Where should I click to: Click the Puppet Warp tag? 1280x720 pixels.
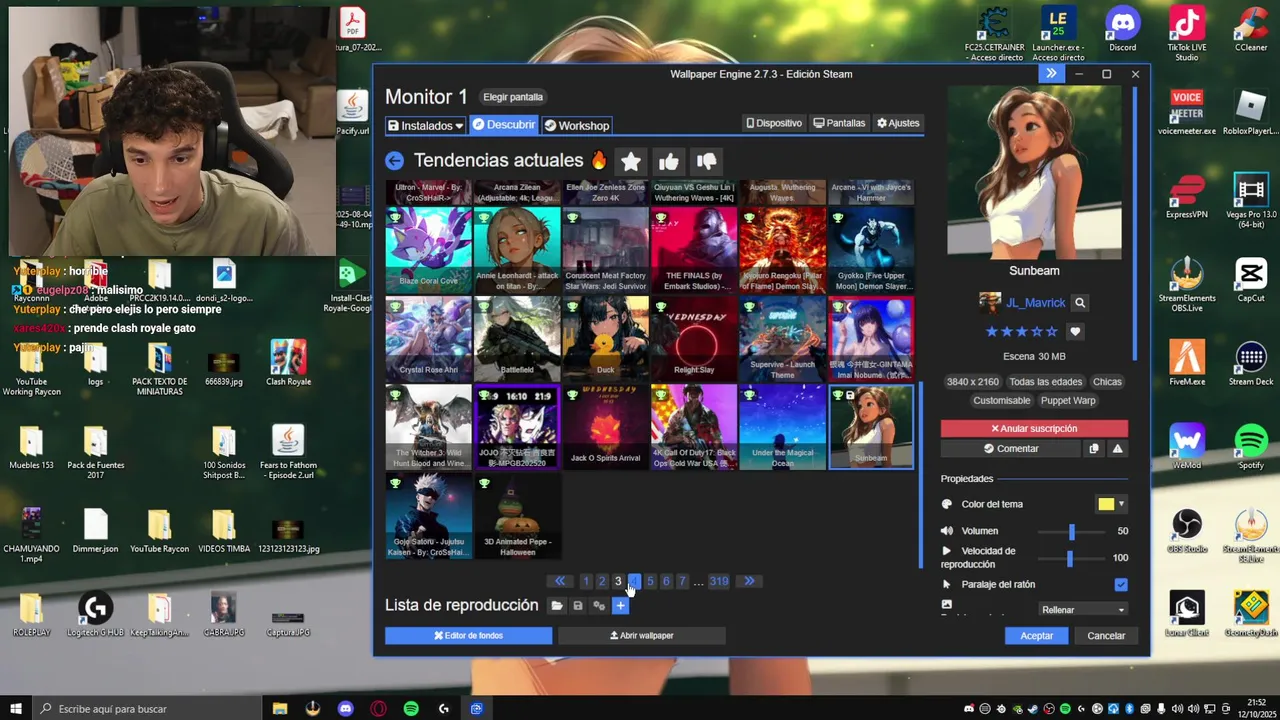(x=1068, y=401)
